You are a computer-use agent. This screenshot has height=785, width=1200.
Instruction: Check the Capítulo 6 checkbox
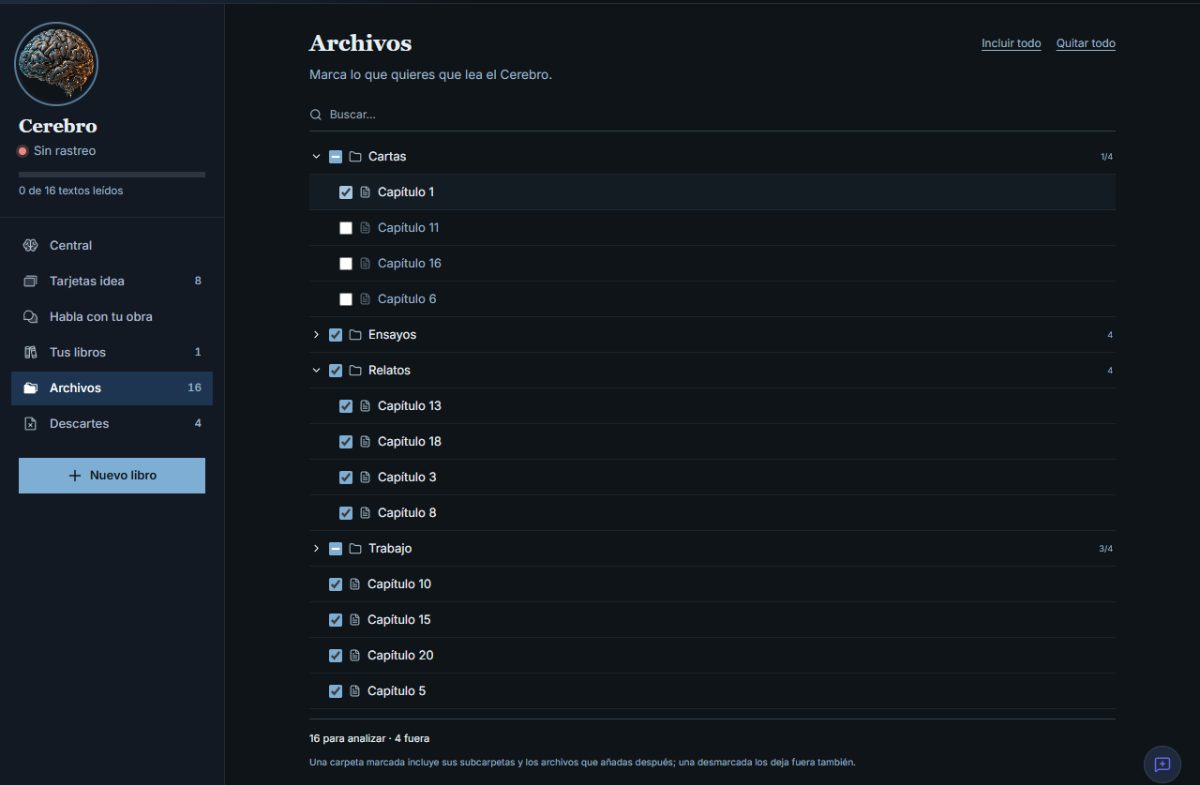point(346,299)
